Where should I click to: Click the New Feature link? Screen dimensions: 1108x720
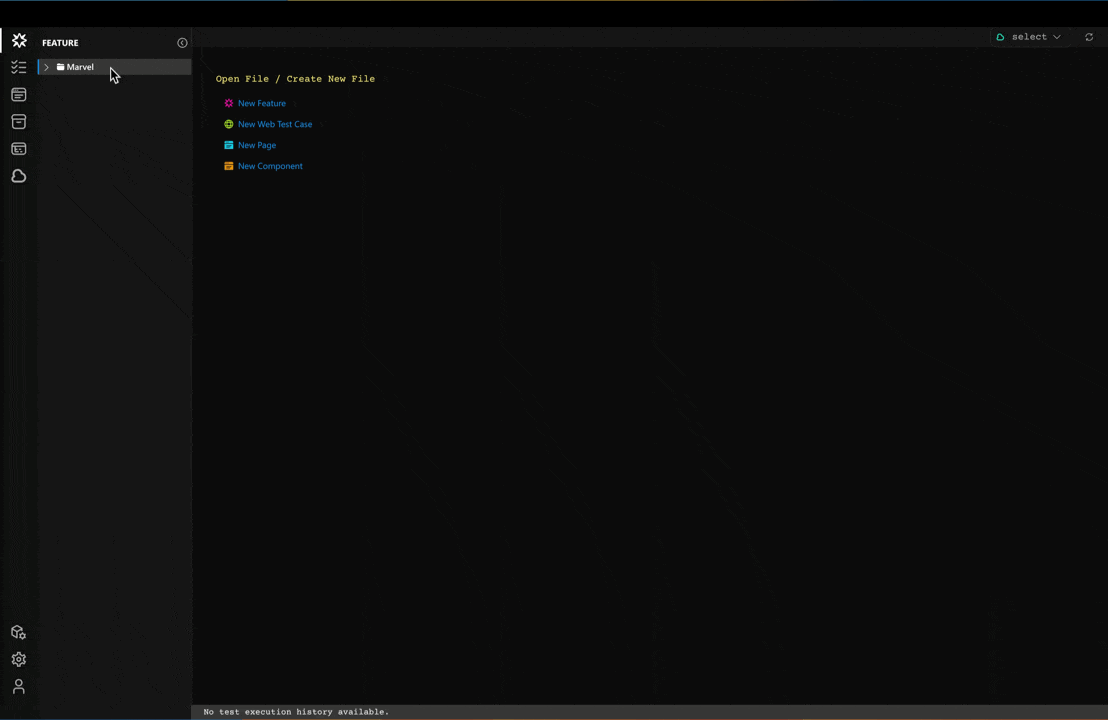point(261,103)
